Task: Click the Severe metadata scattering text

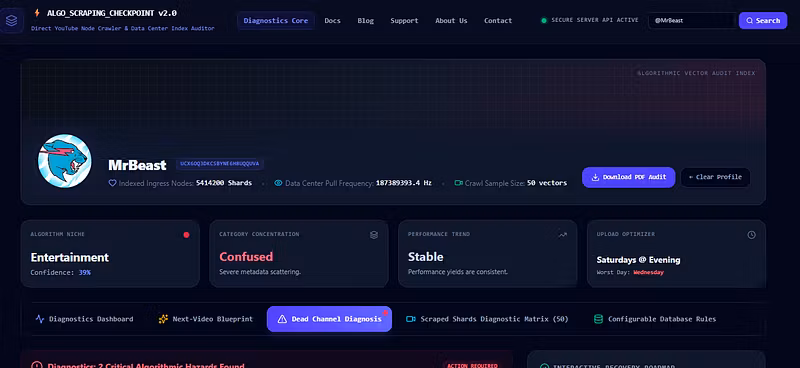Action: [x=260, y=272]
